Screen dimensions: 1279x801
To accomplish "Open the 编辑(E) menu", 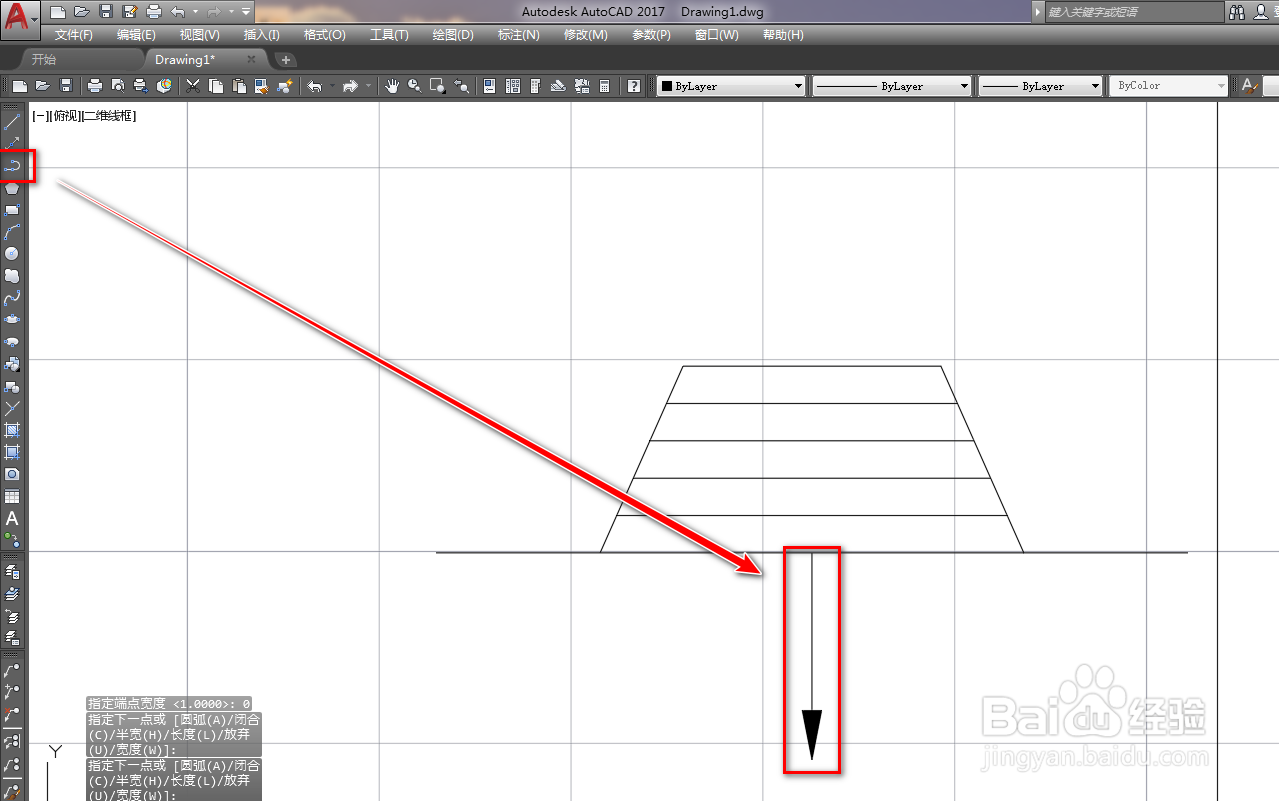I will [x=136, y=35].
